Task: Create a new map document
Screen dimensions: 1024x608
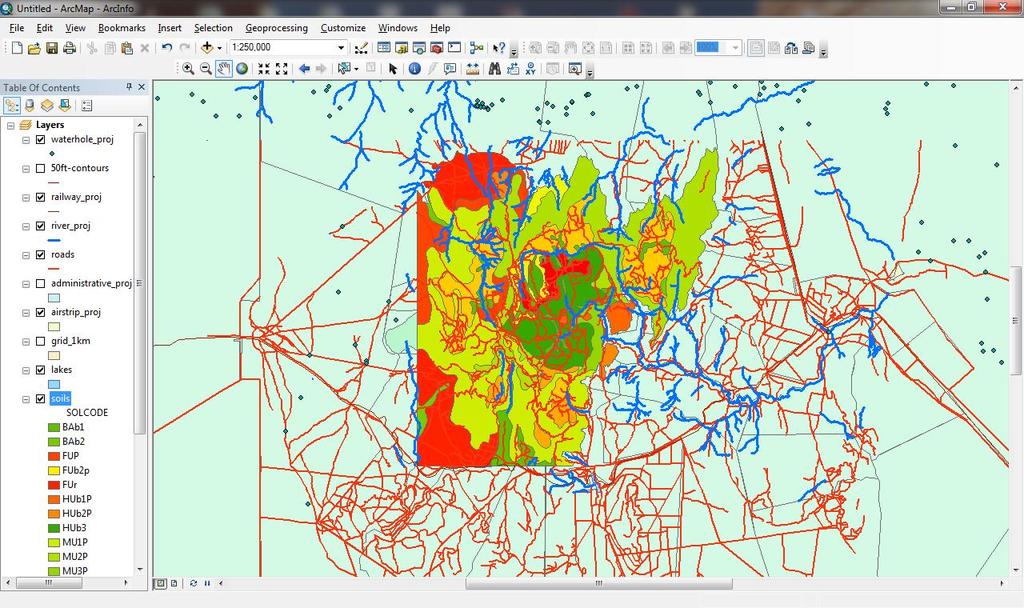Action: click(x=17, y=48)
